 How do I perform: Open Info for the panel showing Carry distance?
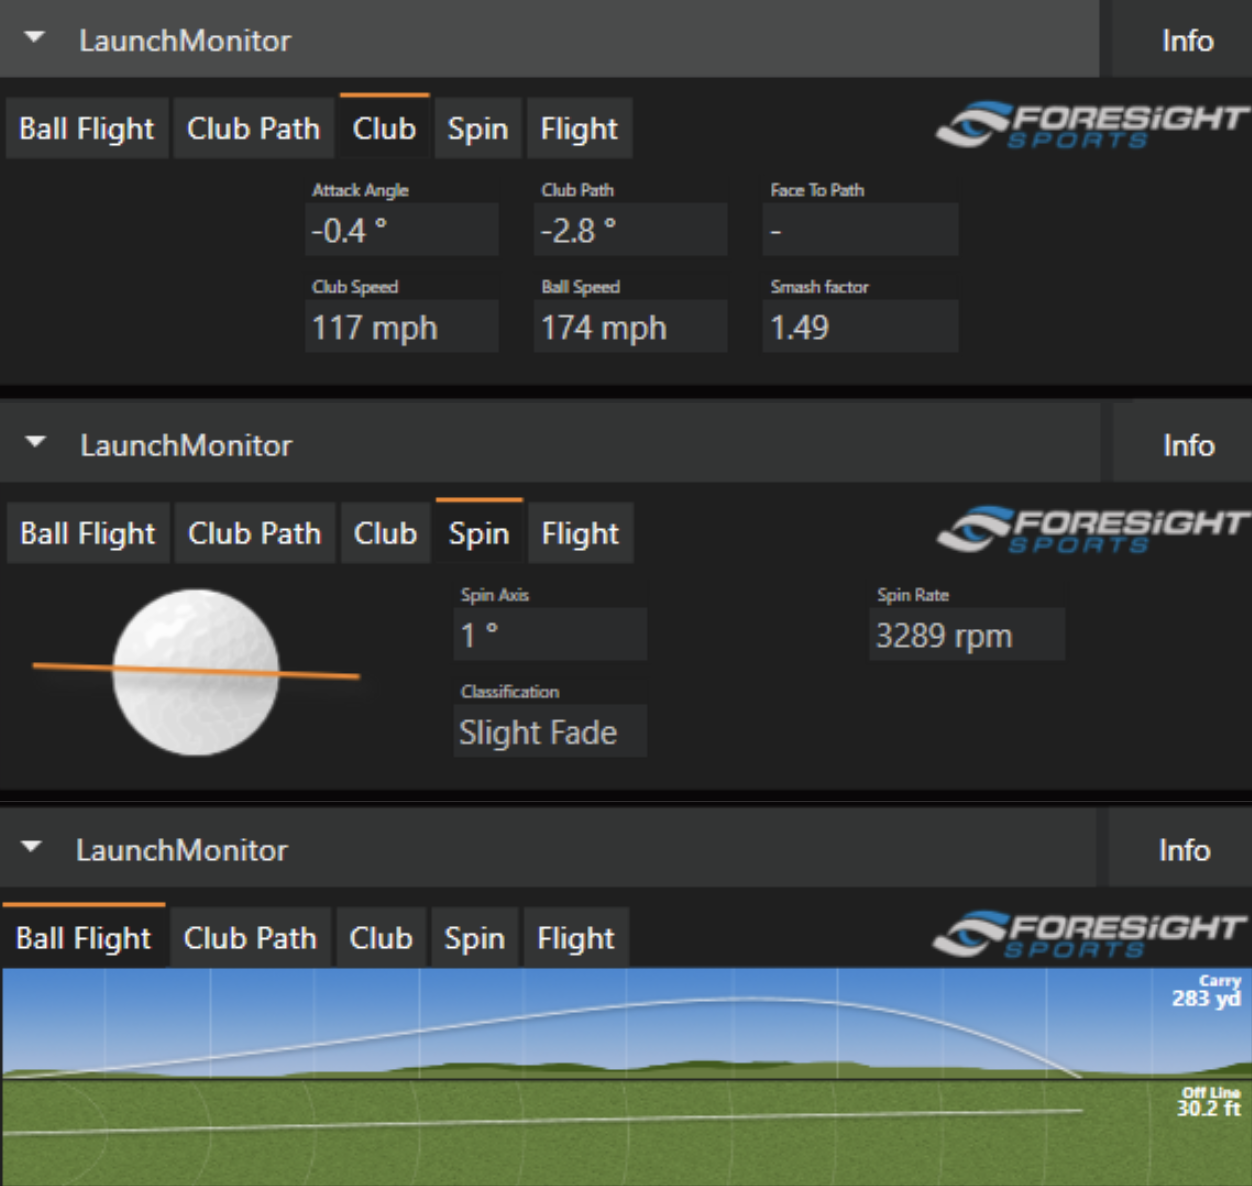point(1184,850)
